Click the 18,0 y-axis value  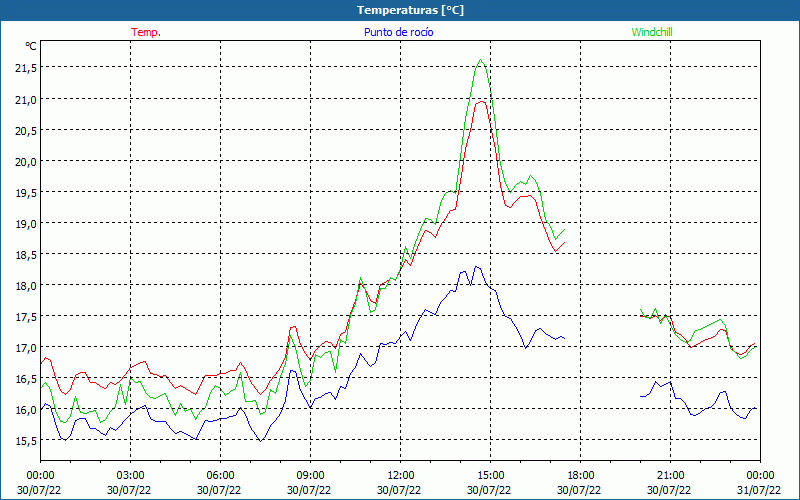[x=25, y=286]
